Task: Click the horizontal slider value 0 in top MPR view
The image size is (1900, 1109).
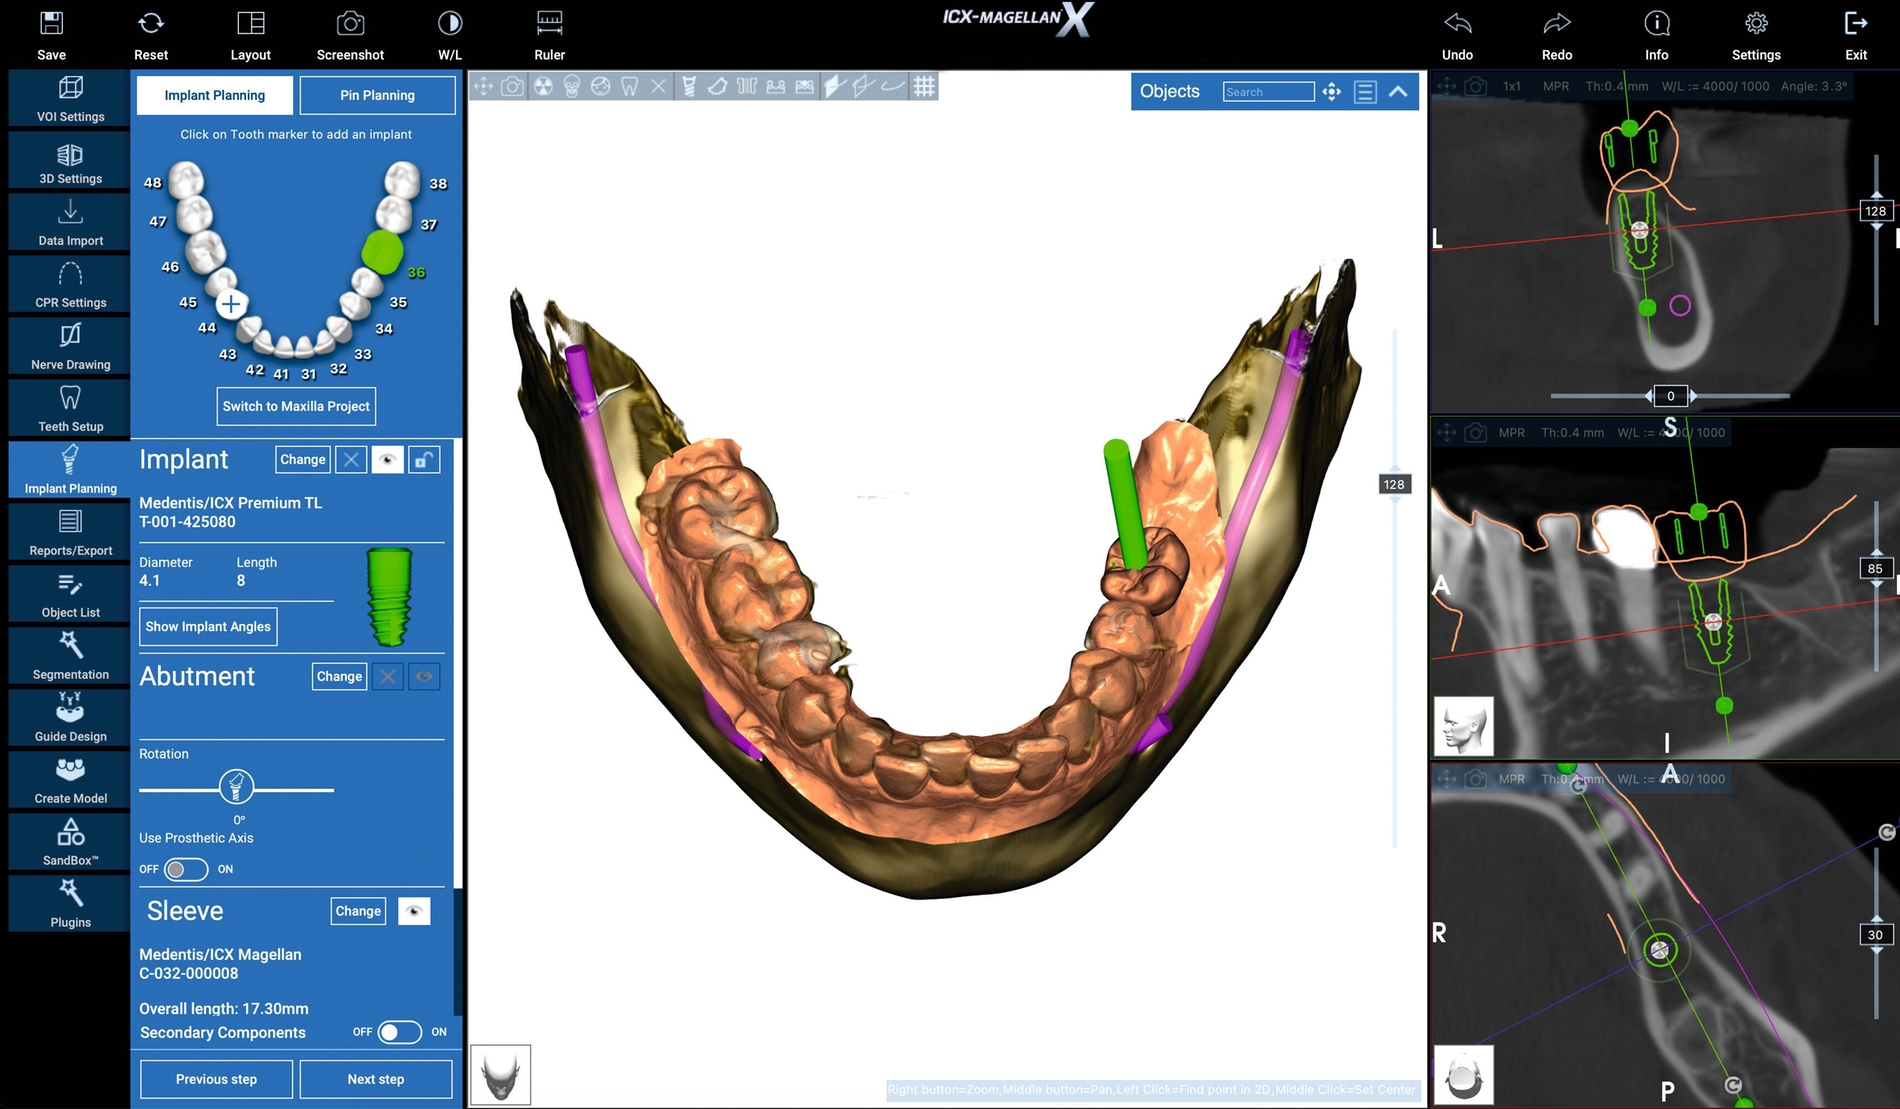Action: (1670, 396)
